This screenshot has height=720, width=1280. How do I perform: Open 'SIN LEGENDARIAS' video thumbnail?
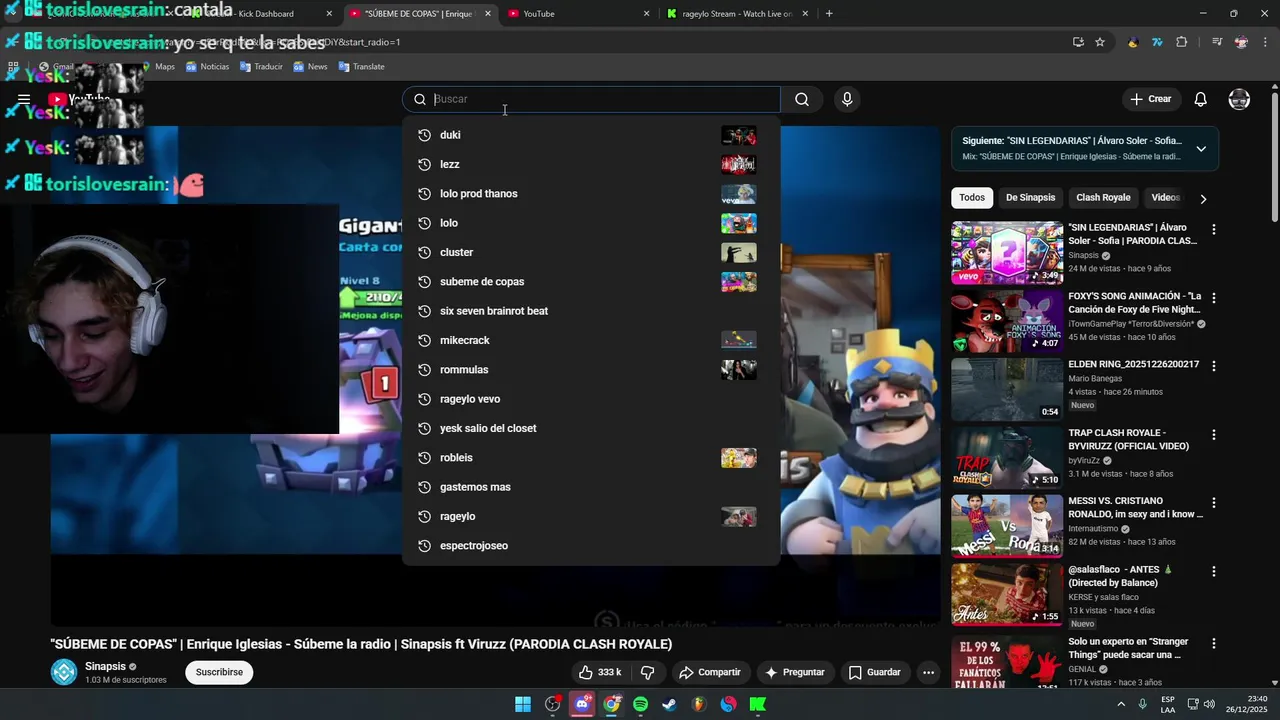coord(1007,253)
